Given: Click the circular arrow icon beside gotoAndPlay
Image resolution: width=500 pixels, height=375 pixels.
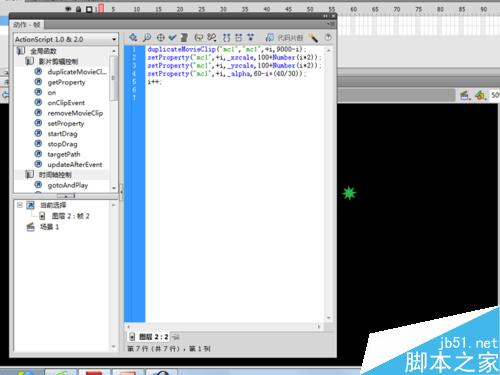Looking at the screenshot, I should click(x=38, y=185).
